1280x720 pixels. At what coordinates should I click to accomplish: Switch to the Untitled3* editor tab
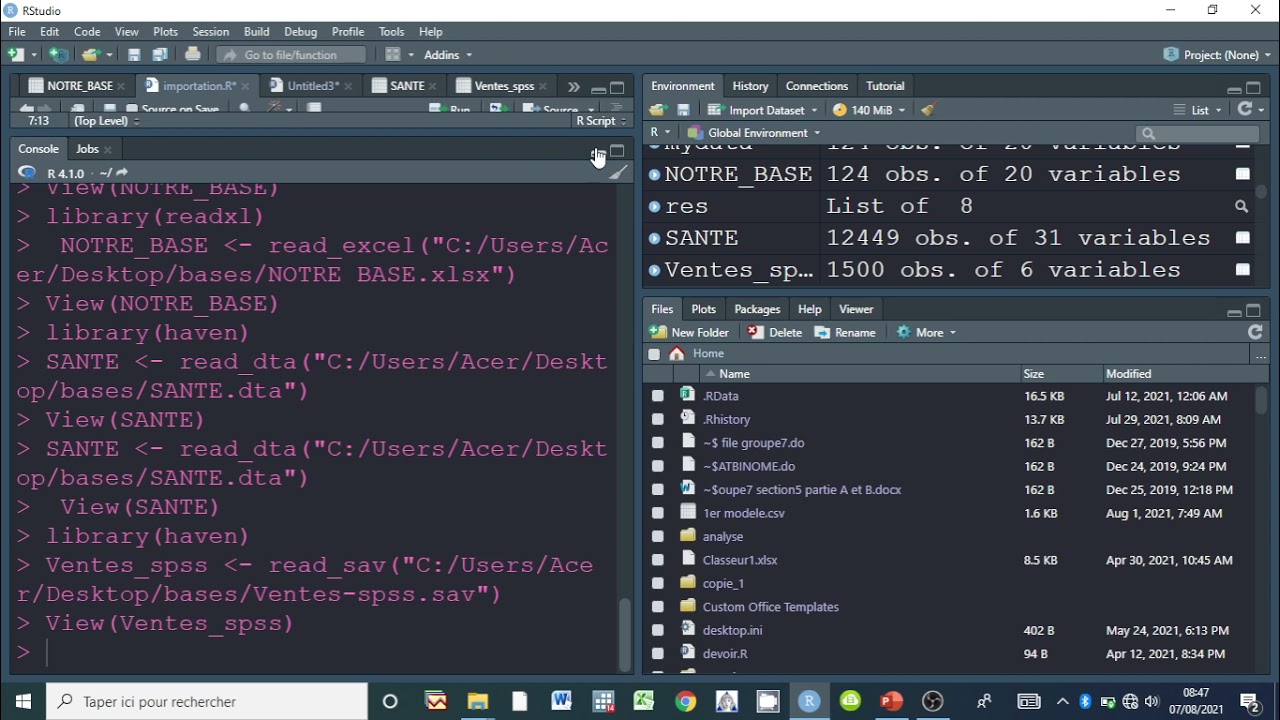[x=313, y=86]
